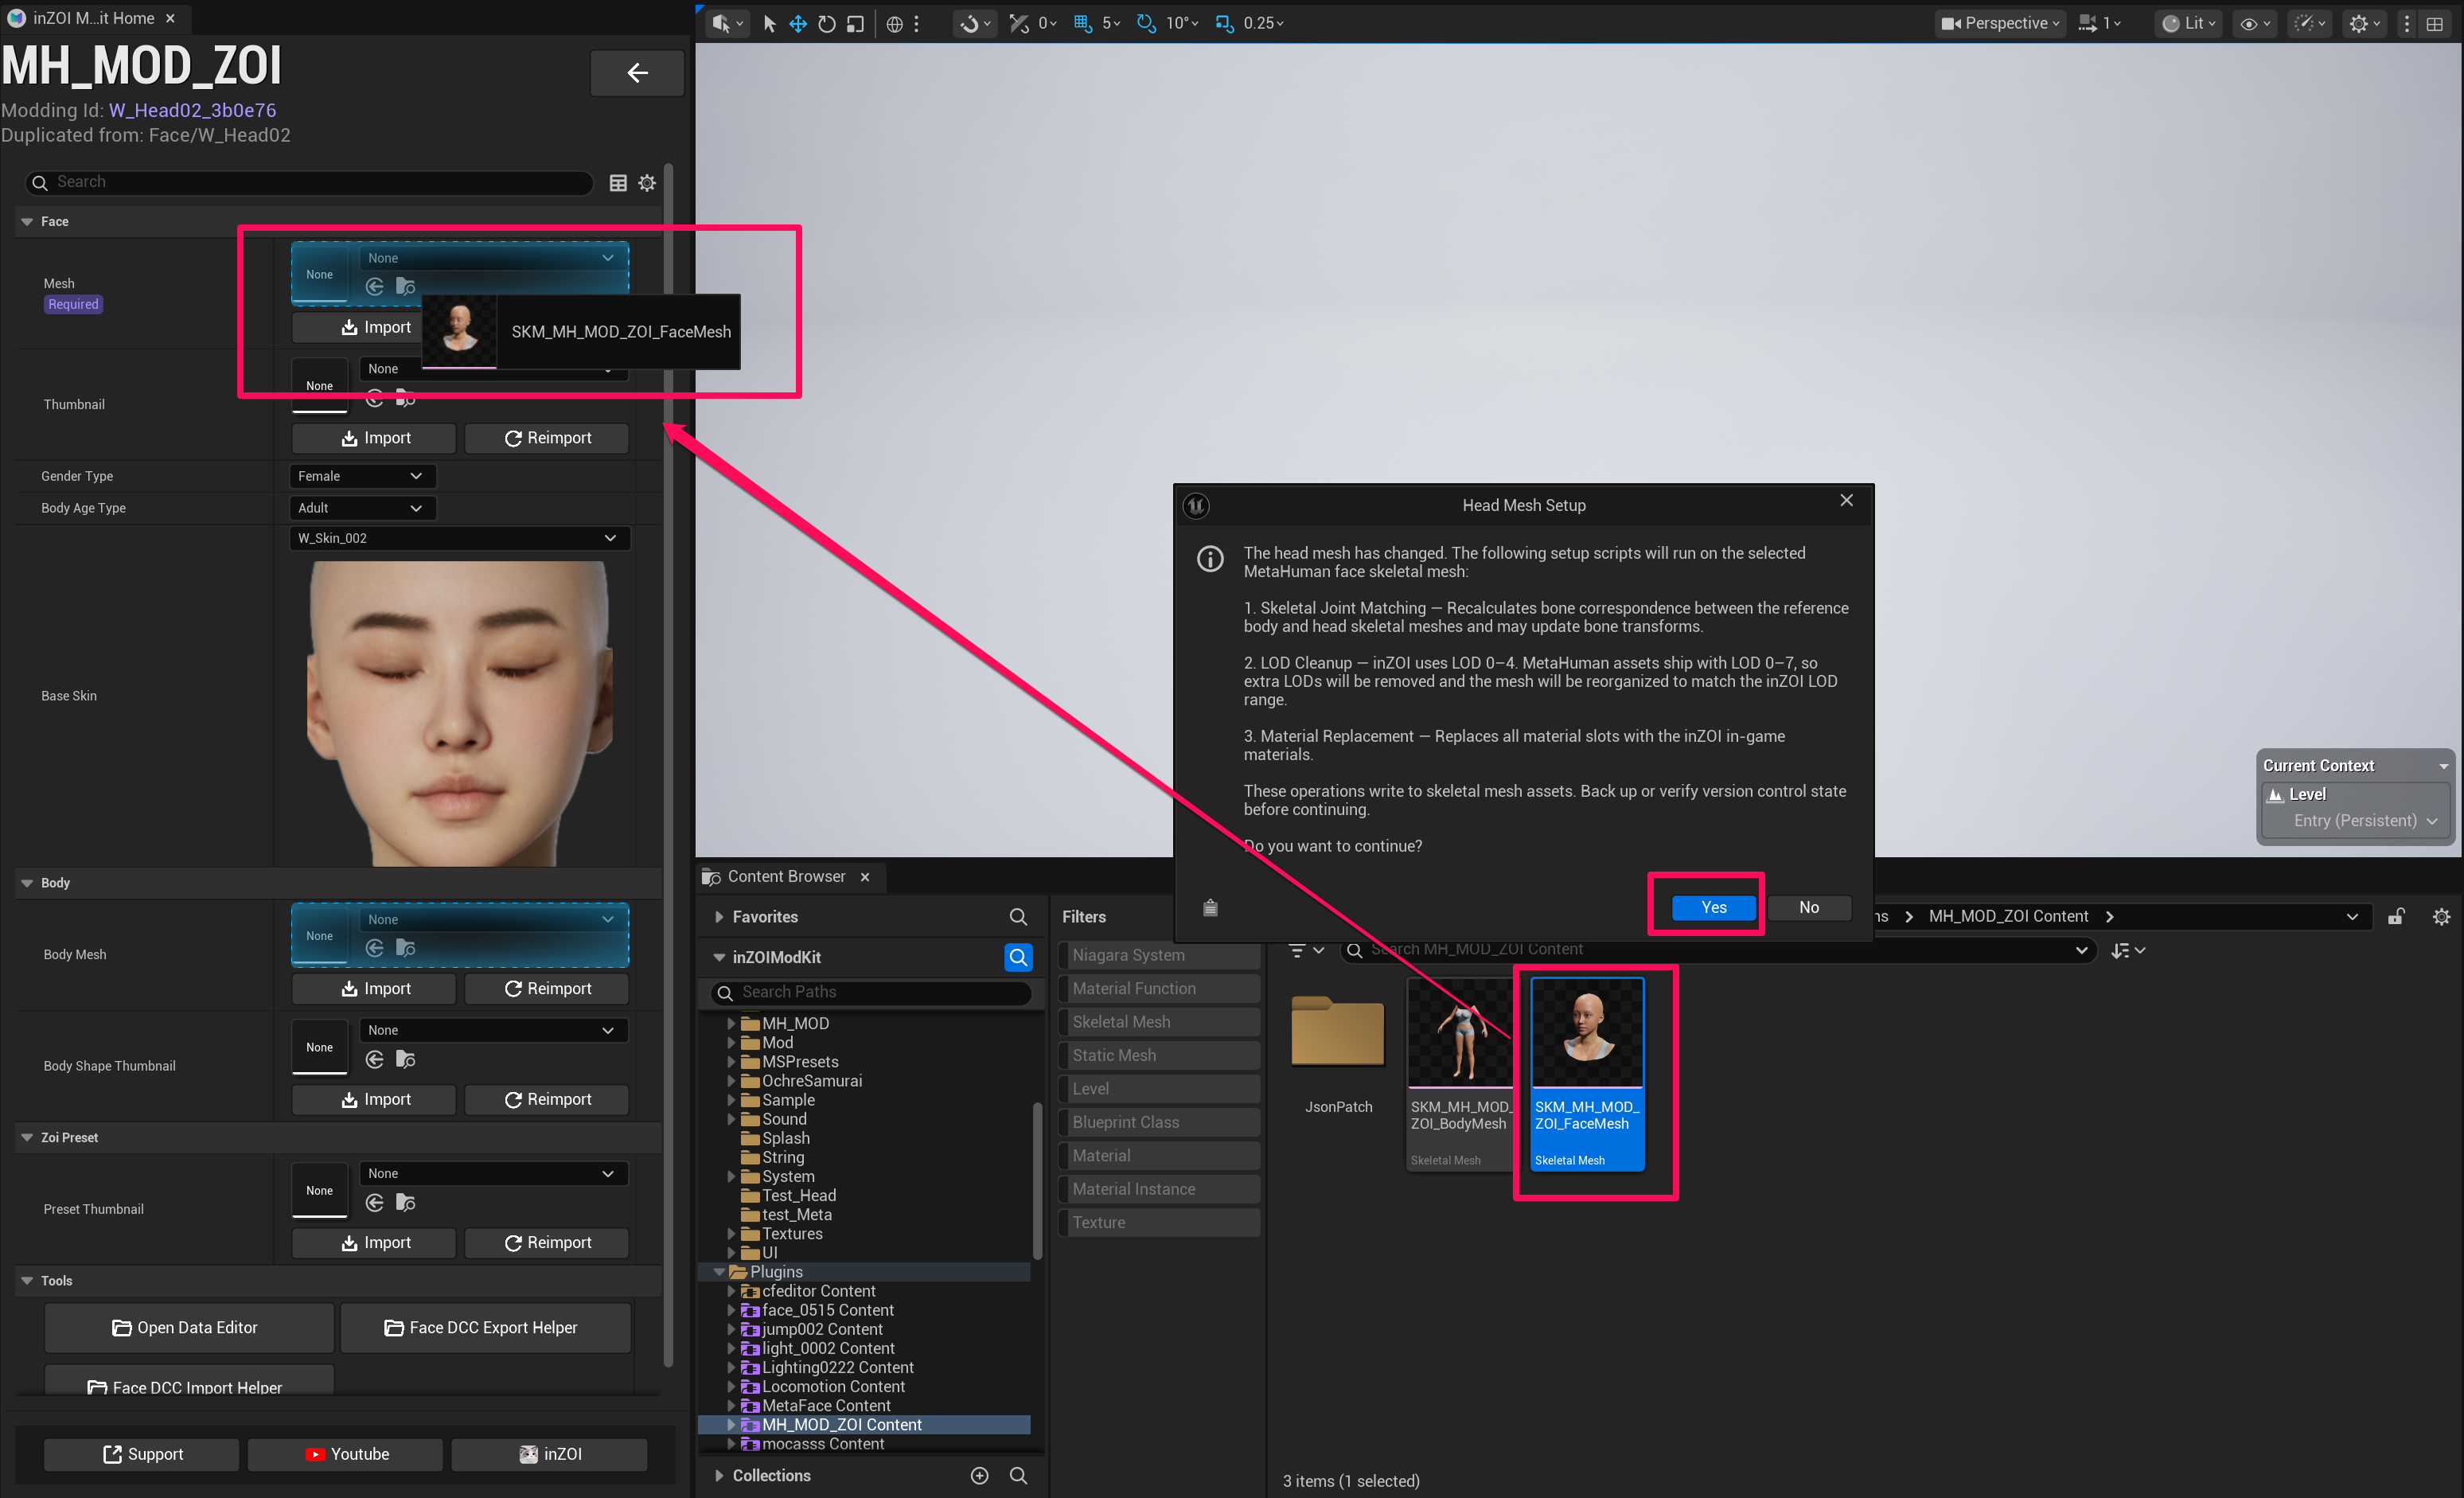2464x1498 pixels.
Task: Add a new collection plus icon
Action: pos(979,1475)
